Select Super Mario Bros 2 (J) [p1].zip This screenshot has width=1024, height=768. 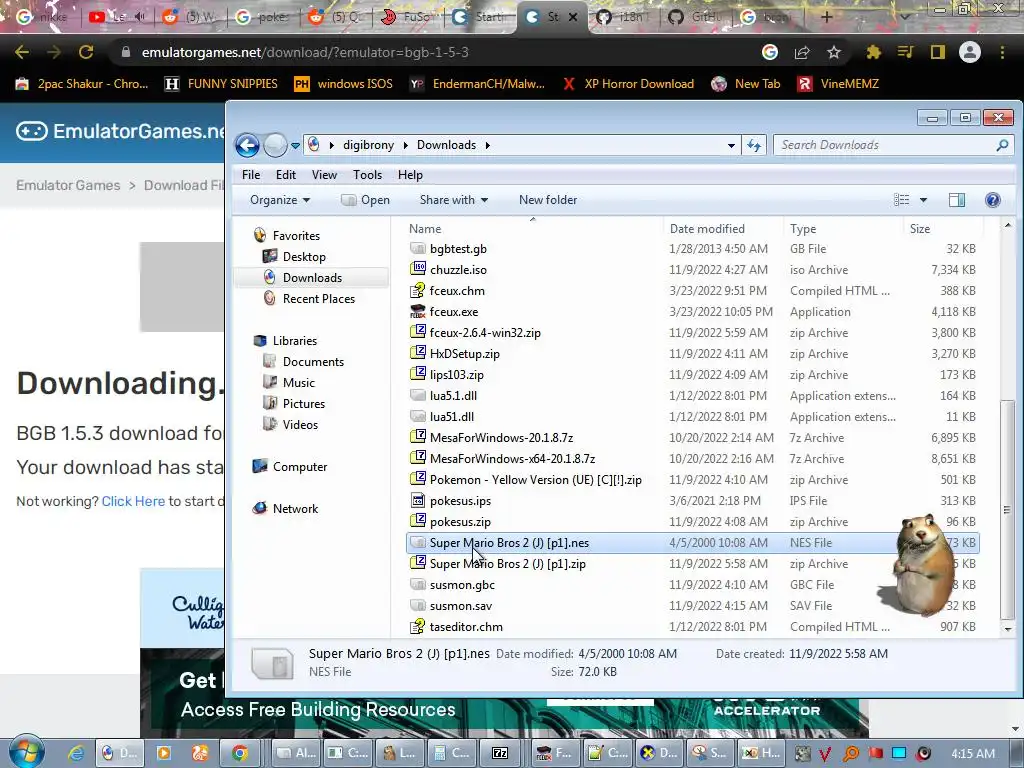pos(507,564)
